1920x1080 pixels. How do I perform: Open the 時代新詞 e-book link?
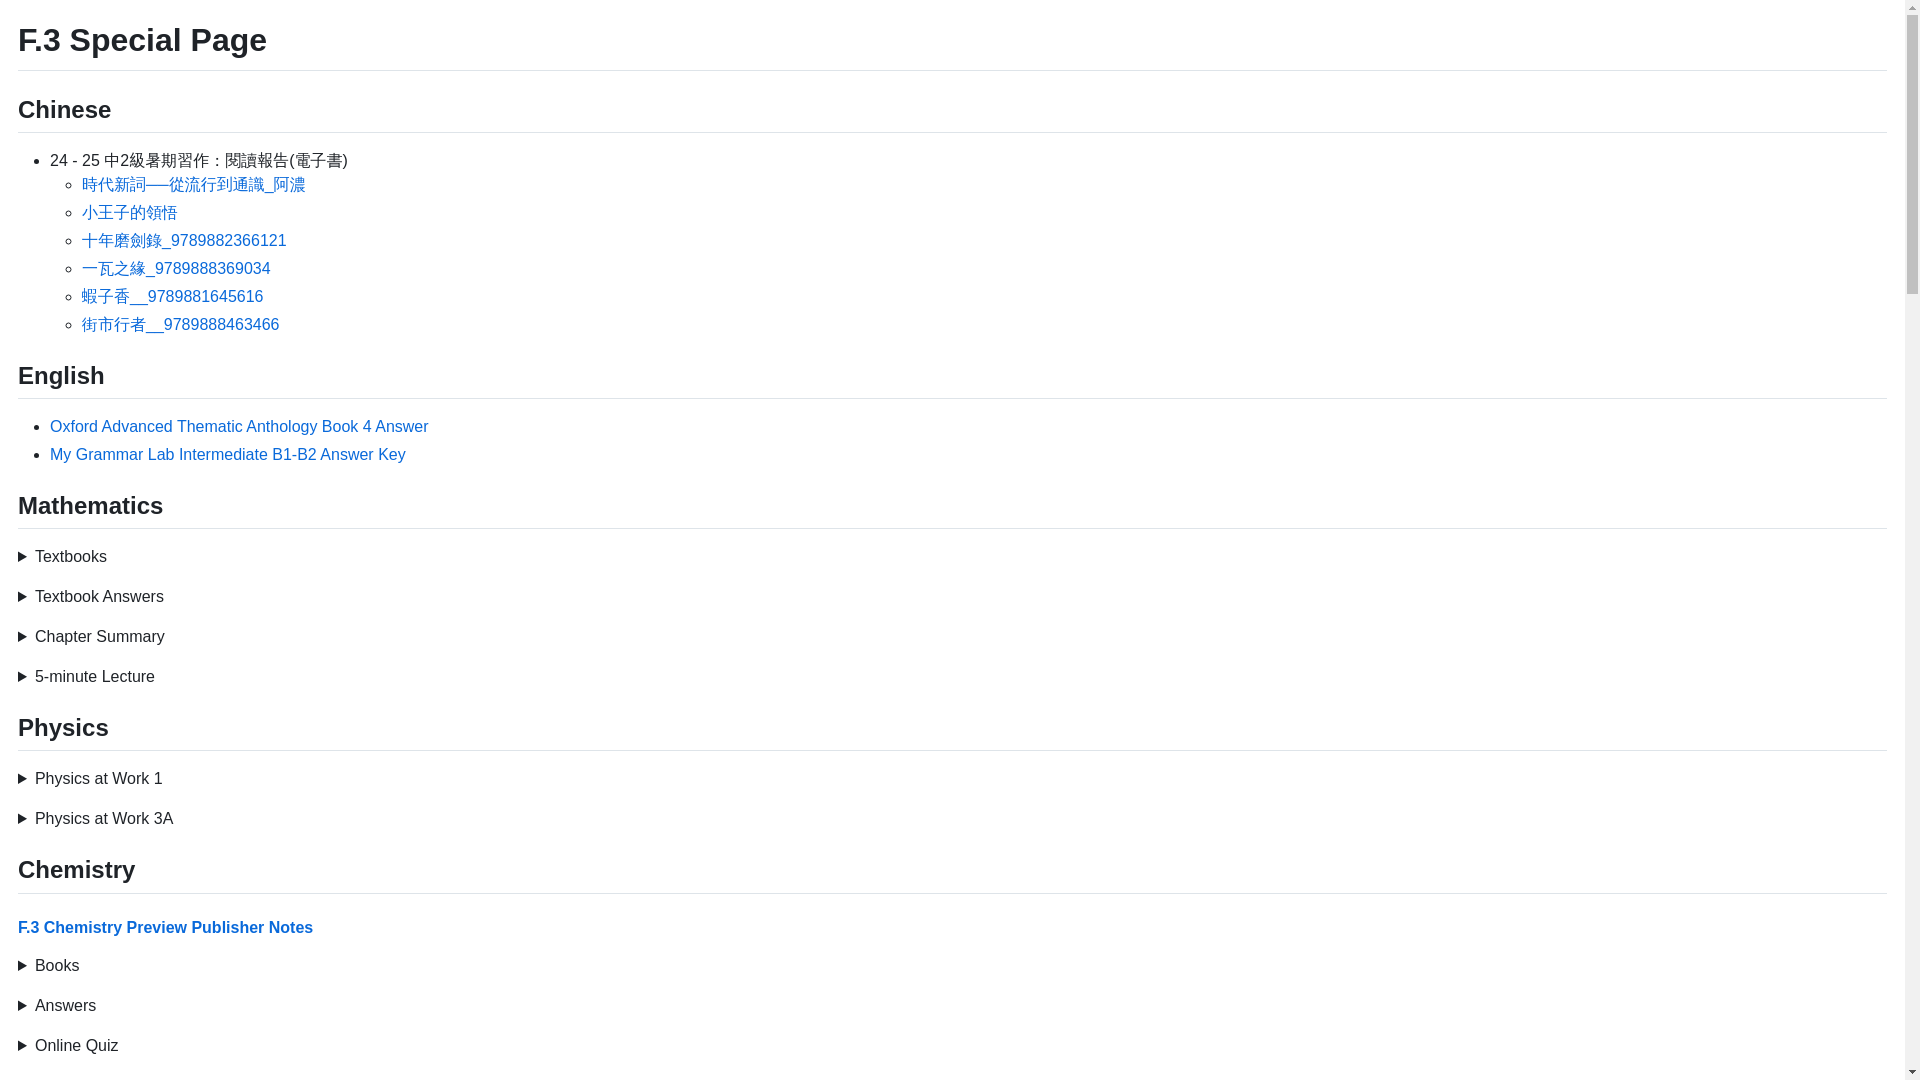click(194, 185)
